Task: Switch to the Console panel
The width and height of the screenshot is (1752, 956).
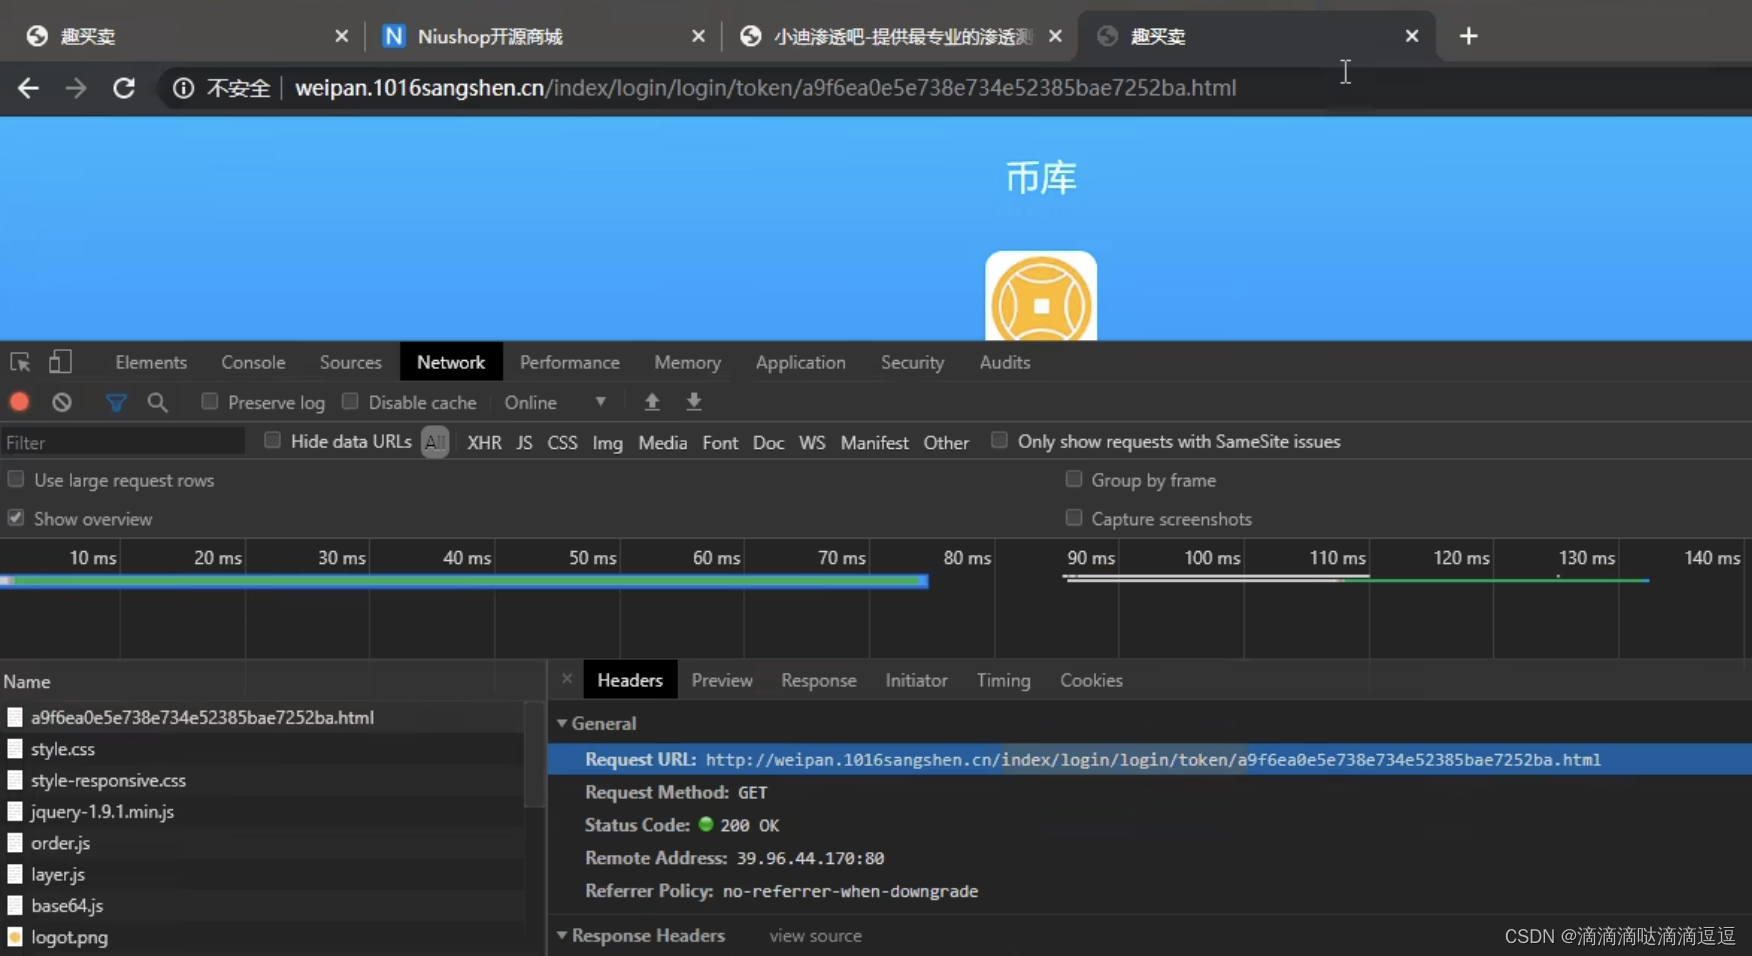Action: click(253, 362)
